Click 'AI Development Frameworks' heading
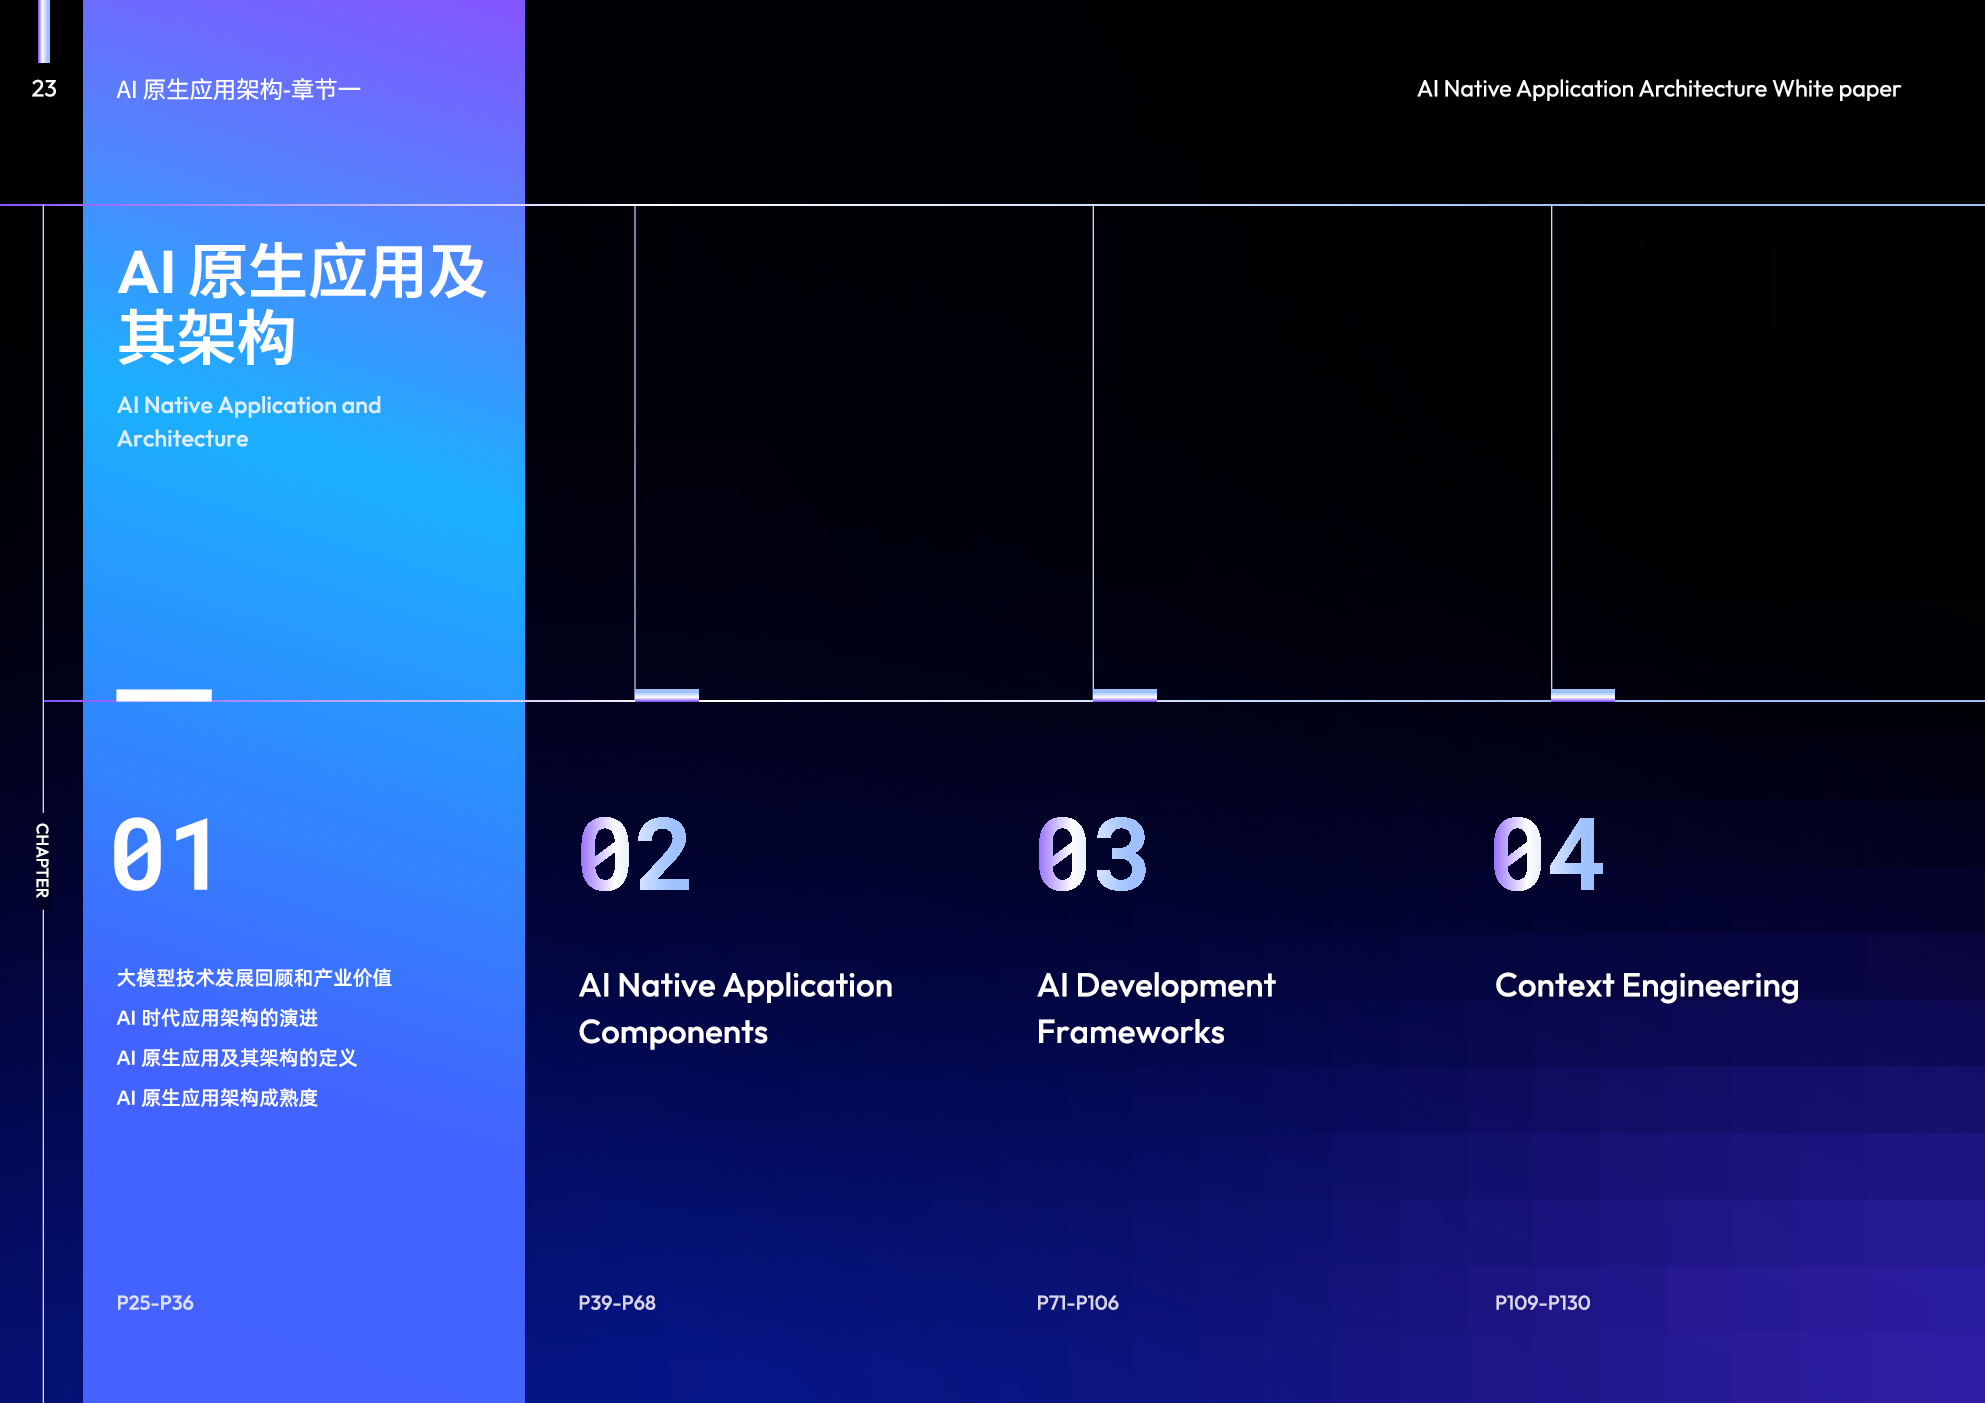The height and width of the screenshot is (1403, 1985). (1156, 1008)
